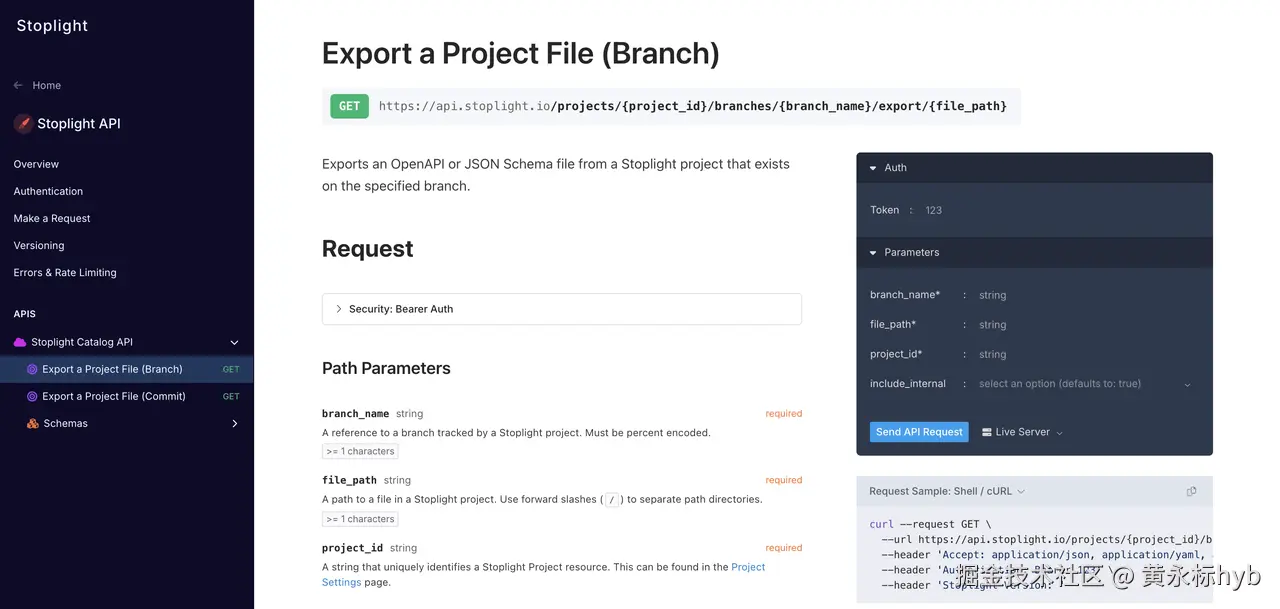Click the green GET method badge
The height and width of the screenshot is (609, 1280).
click(350, 106)
